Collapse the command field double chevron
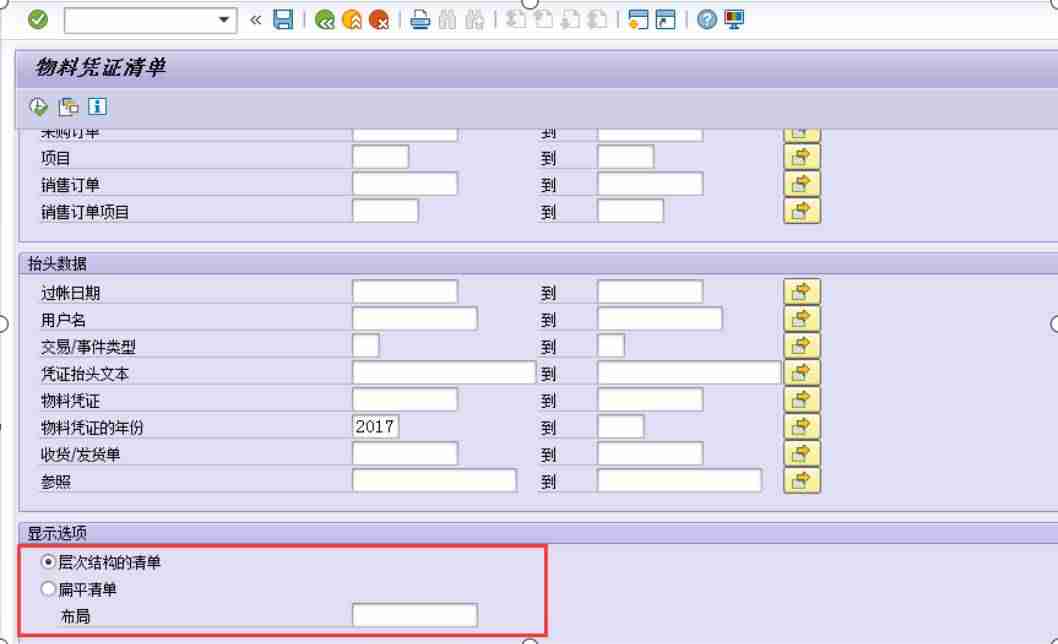The image size is (1058, 644). pyautogui.click(x=256, y=20)
